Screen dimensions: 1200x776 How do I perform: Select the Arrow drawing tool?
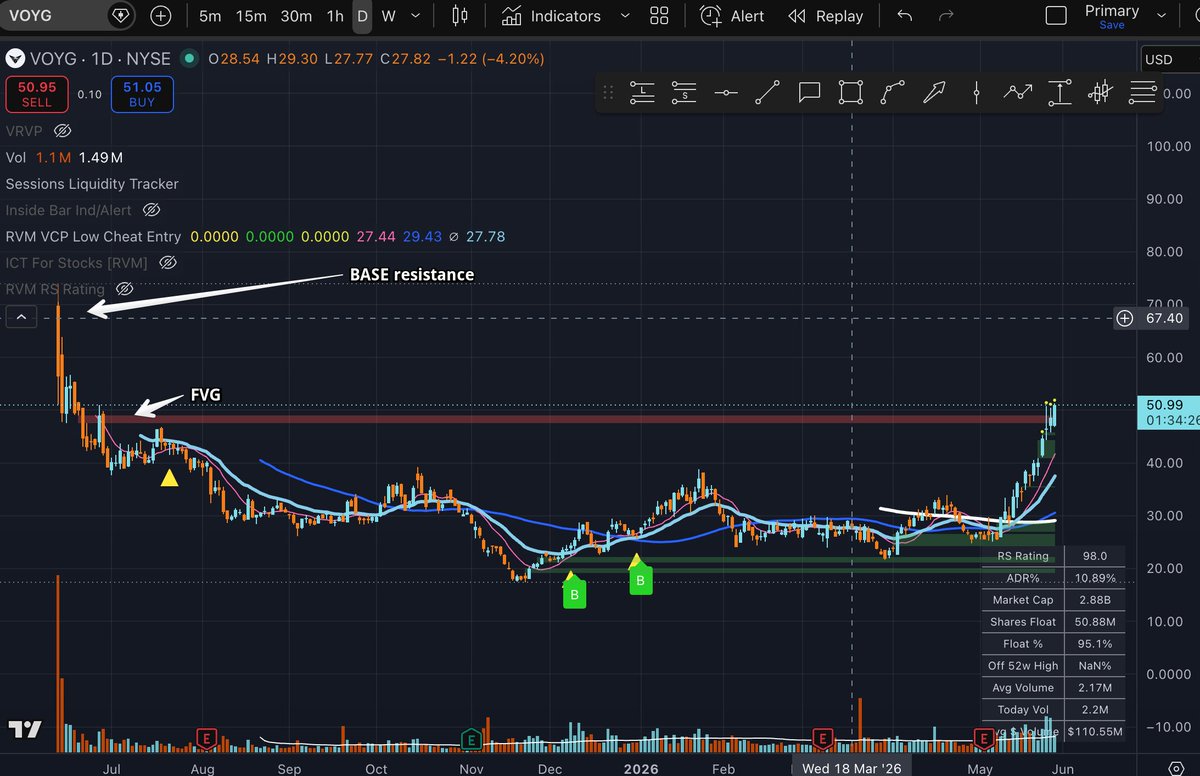click(934, 93)
